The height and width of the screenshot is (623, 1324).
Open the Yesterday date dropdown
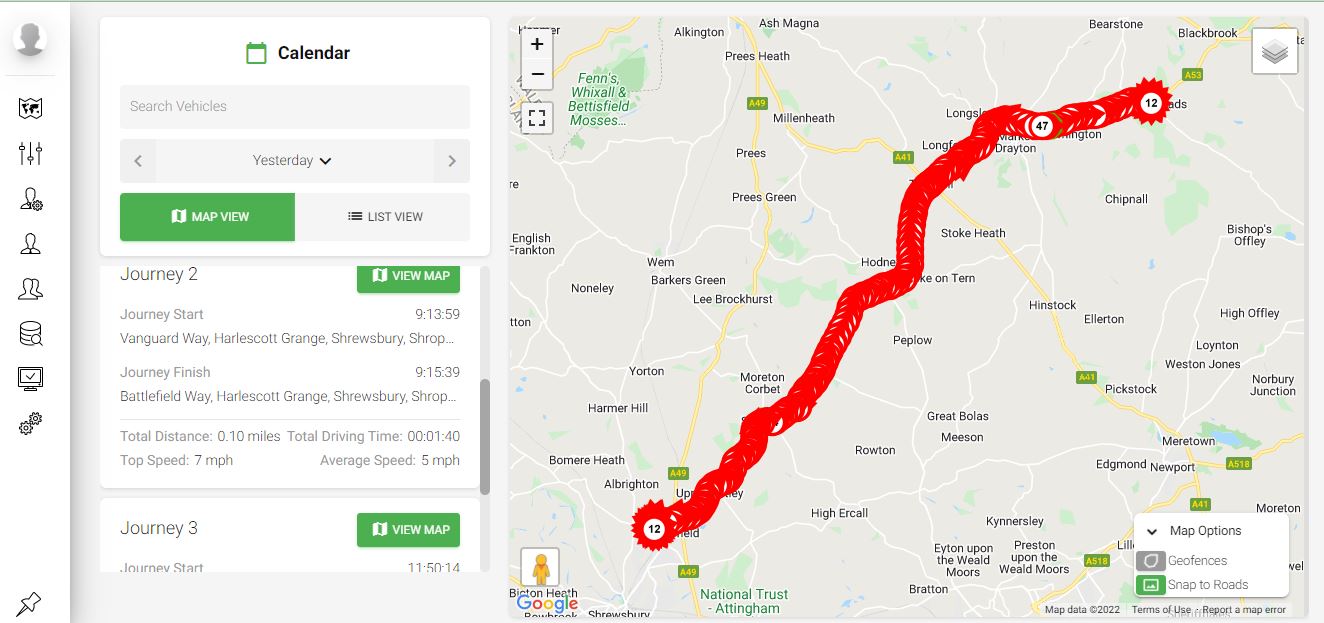293,160
